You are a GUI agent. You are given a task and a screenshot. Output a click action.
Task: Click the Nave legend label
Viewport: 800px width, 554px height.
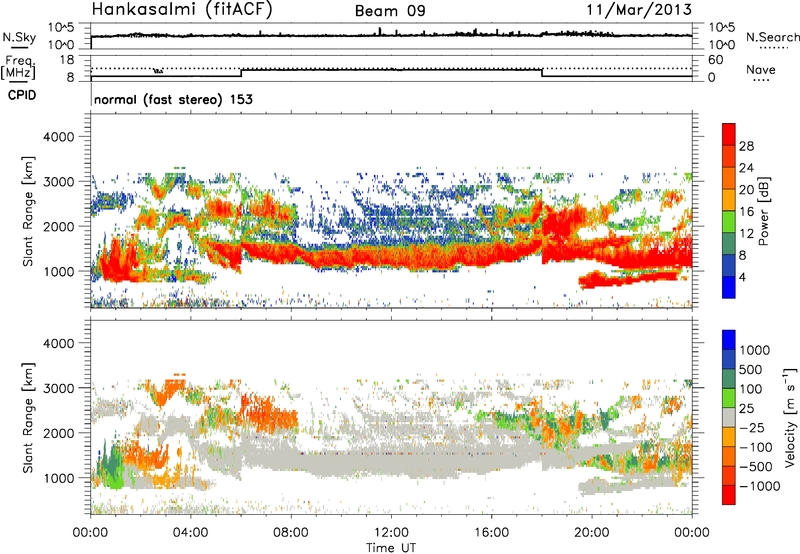click(761, 69)
